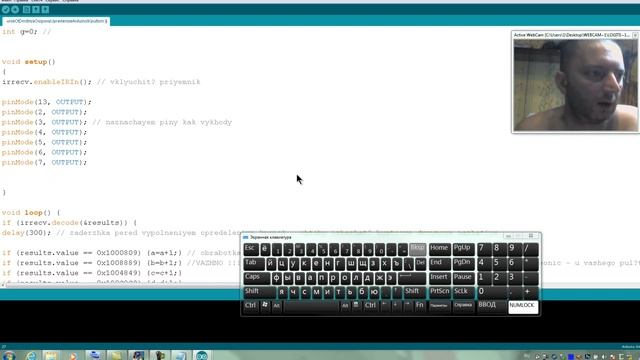
Task: Hit Bksp on the on-screen keyboard
Action: click(x=417, y=249)
